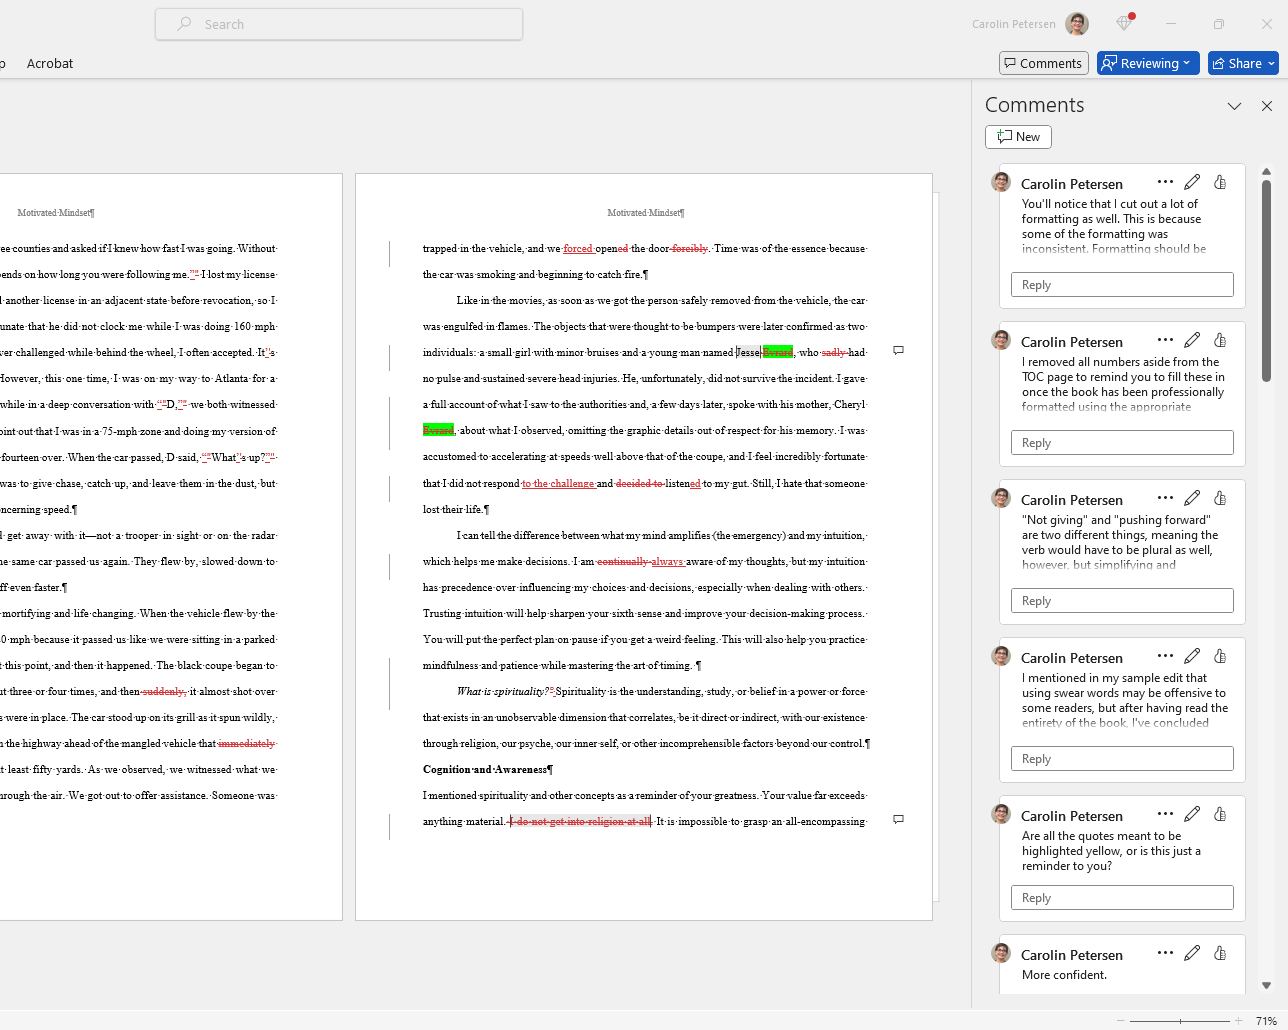Open more options on the TOC page comment
Viewport: 1288px width, 1030px height.
tap(1165, 340)
